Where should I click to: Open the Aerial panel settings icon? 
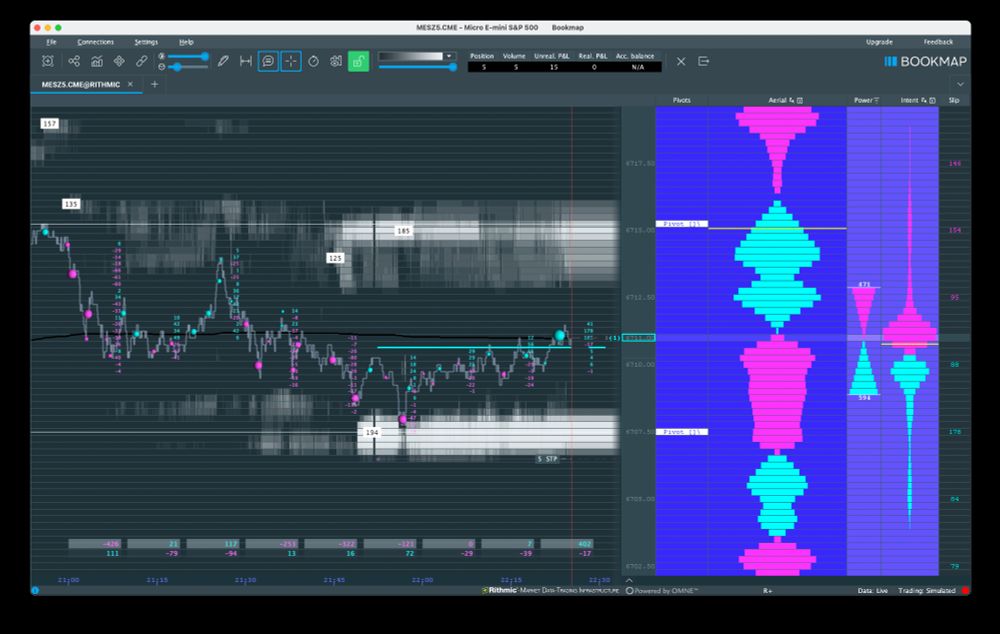point(800,100)
